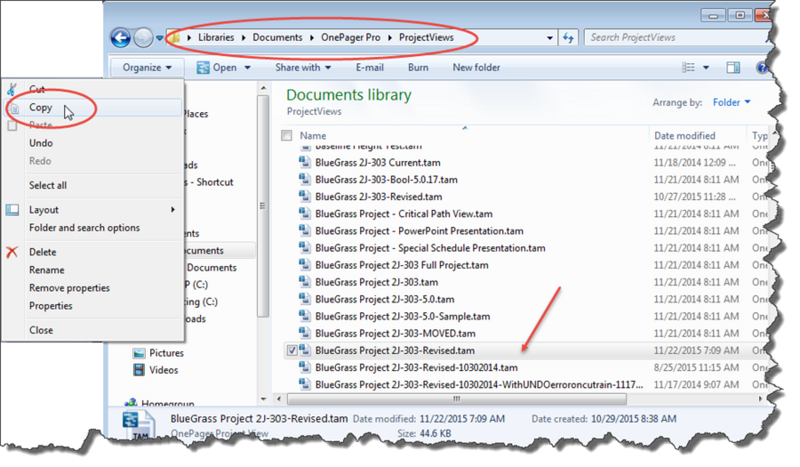Select 2J-303 Full Project.tam file icon
The width and height of the screenshot is (800, 467).
click(305, 265)
